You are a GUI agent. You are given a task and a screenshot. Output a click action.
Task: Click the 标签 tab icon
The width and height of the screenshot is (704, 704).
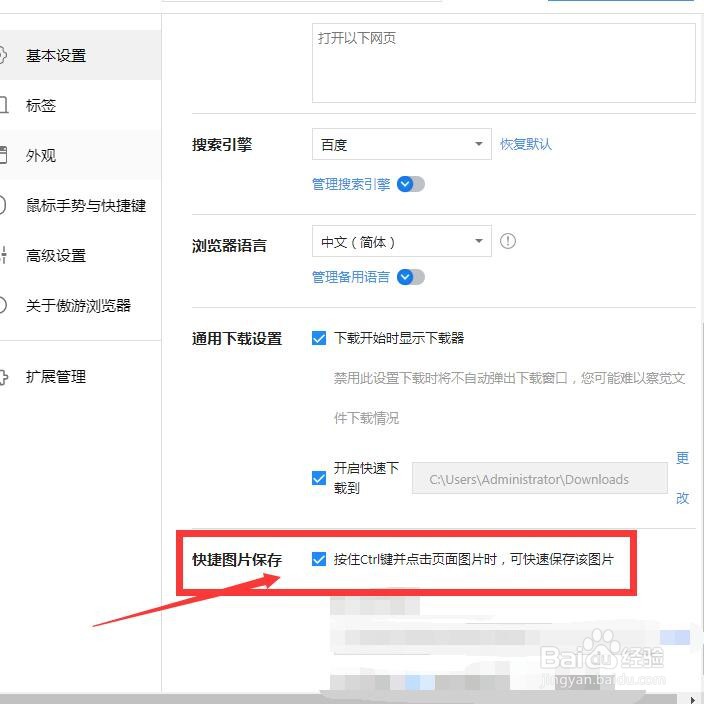[3, 105]
